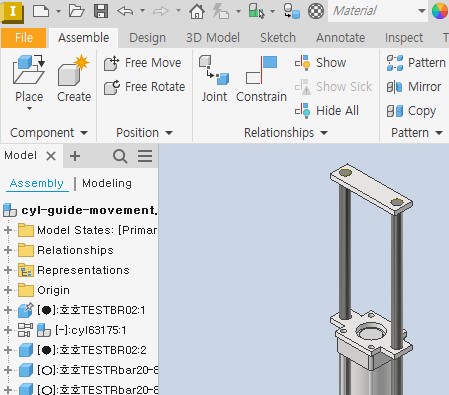Click the color wheel appearance icon
449x395 pixels.
tap(440, 11)
